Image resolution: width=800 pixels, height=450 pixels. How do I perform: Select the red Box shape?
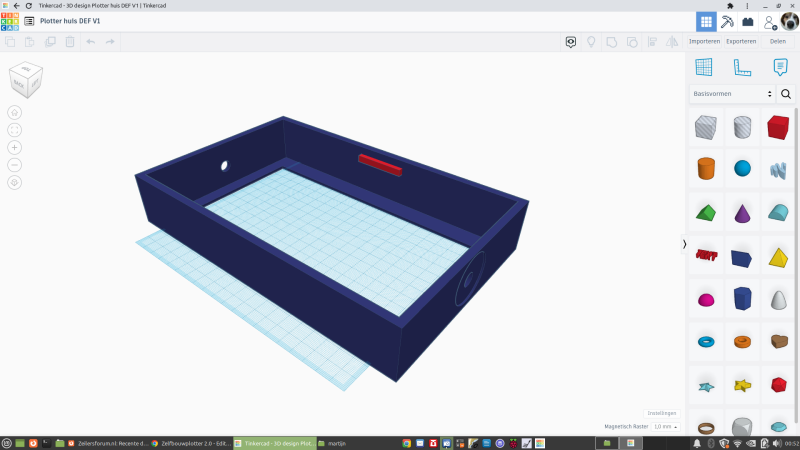(778, 127)
